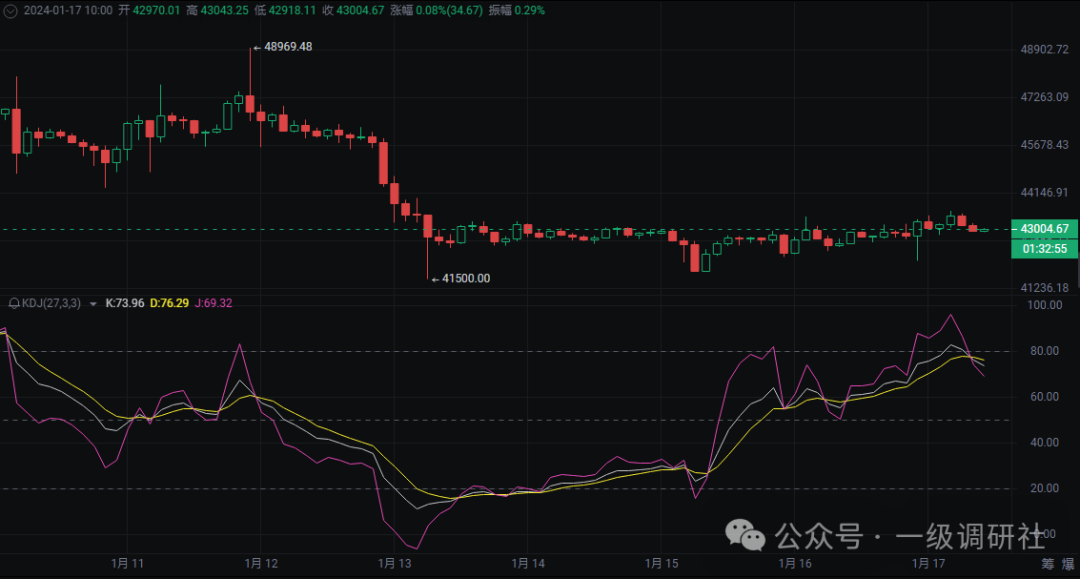Click the 48902.72 price axis label
The image size is (1080, 579).
point(1044,50)
